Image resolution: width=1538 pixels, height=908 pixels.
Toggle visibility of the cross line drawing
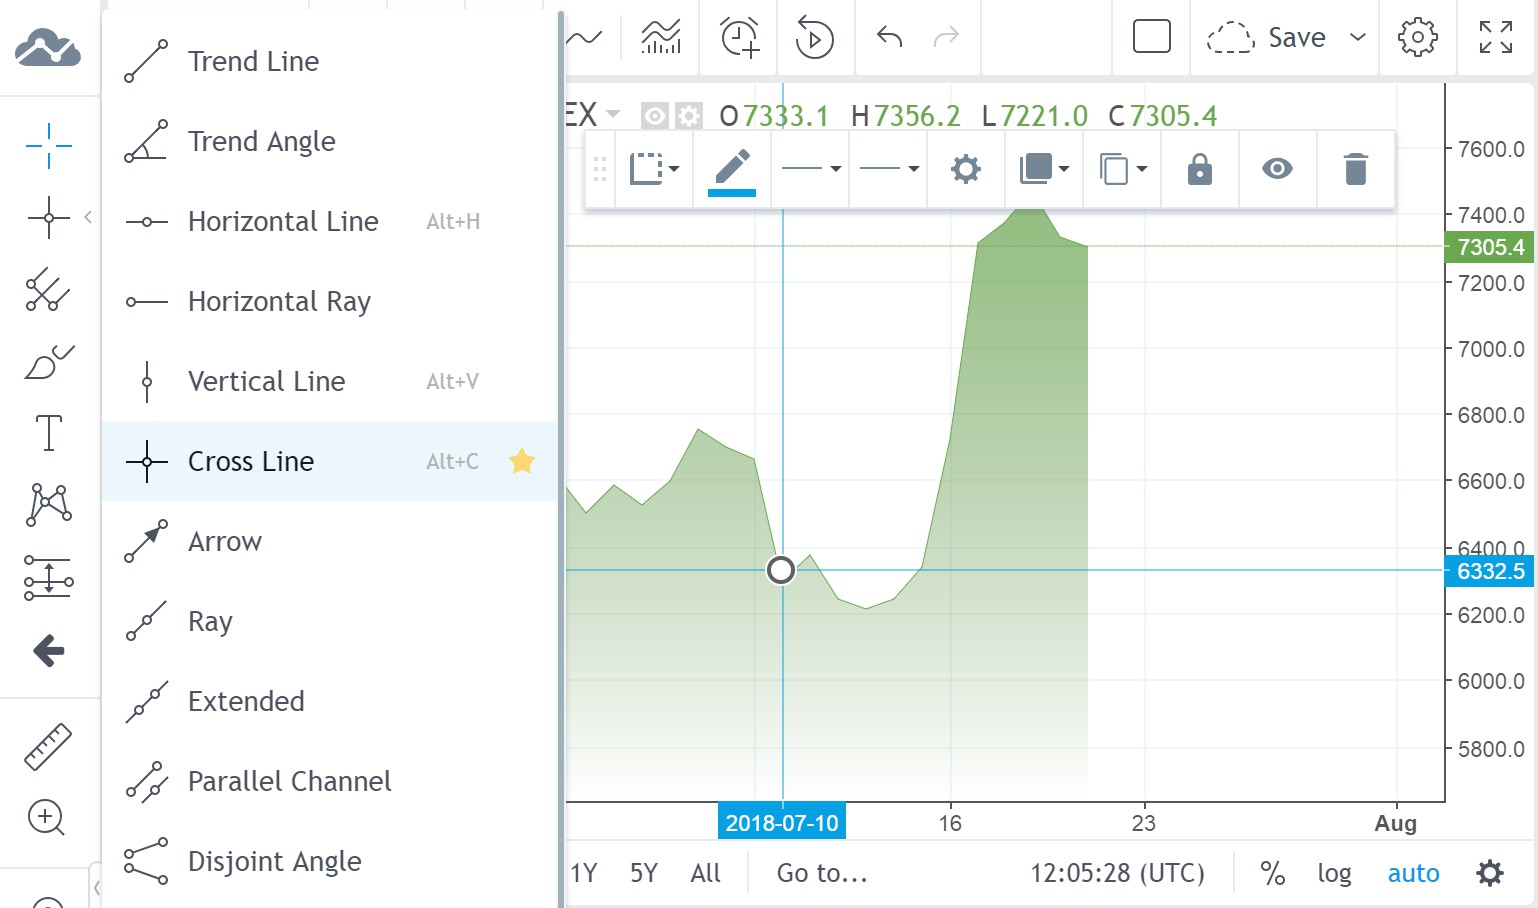(1277, 169)
